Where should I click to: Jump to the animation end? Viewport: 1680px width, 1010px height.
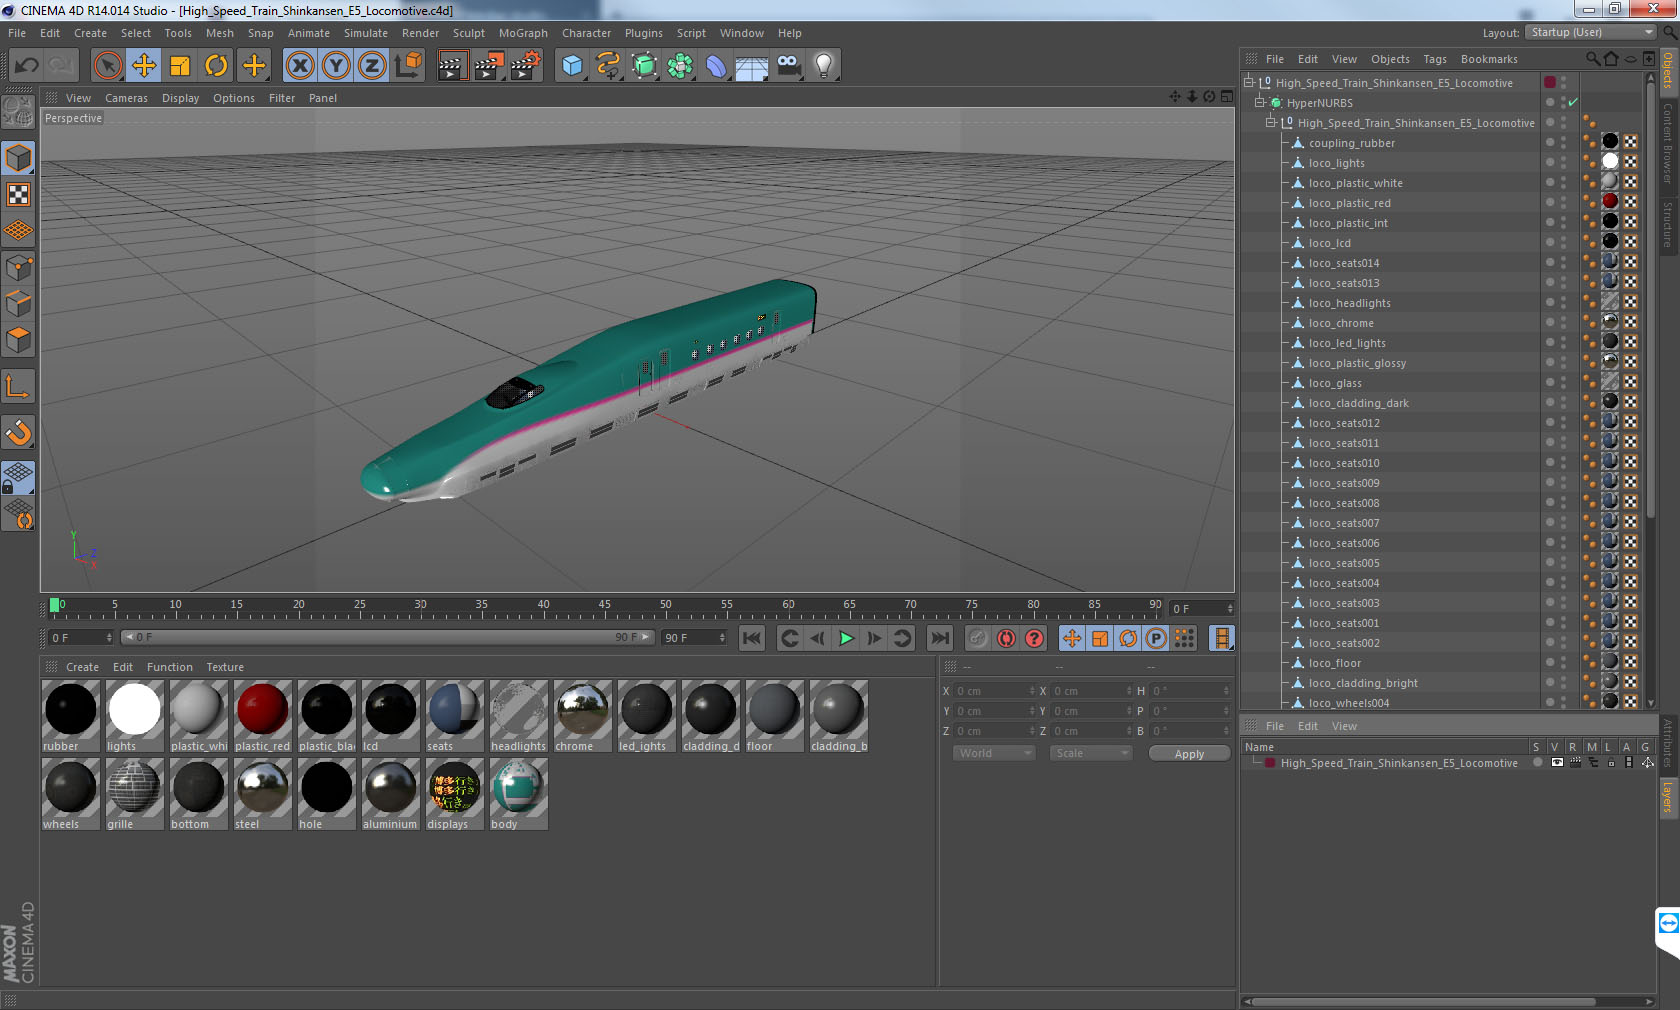pos(940,638)
